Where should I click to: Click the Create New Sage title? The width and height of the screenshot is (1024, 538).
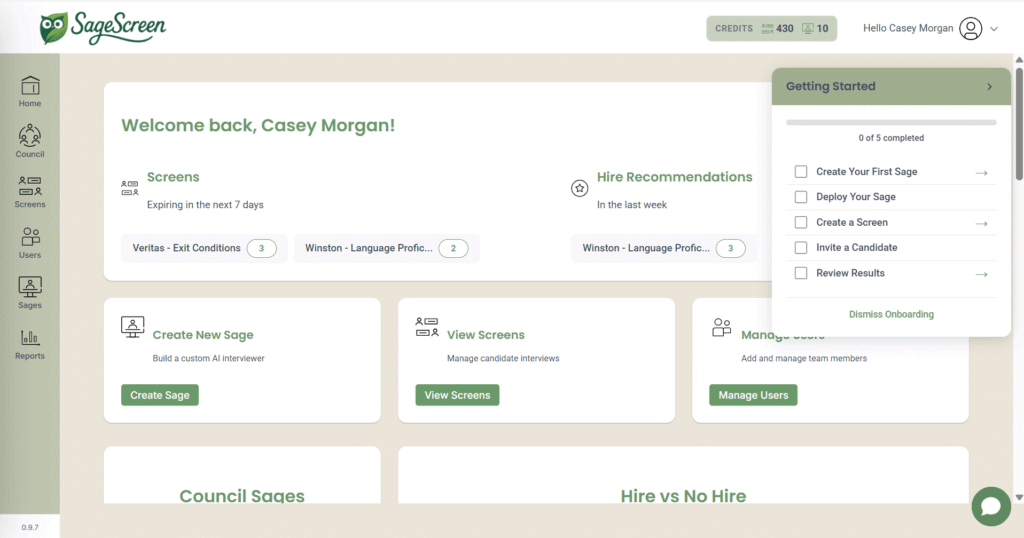(x=203, y=335)
